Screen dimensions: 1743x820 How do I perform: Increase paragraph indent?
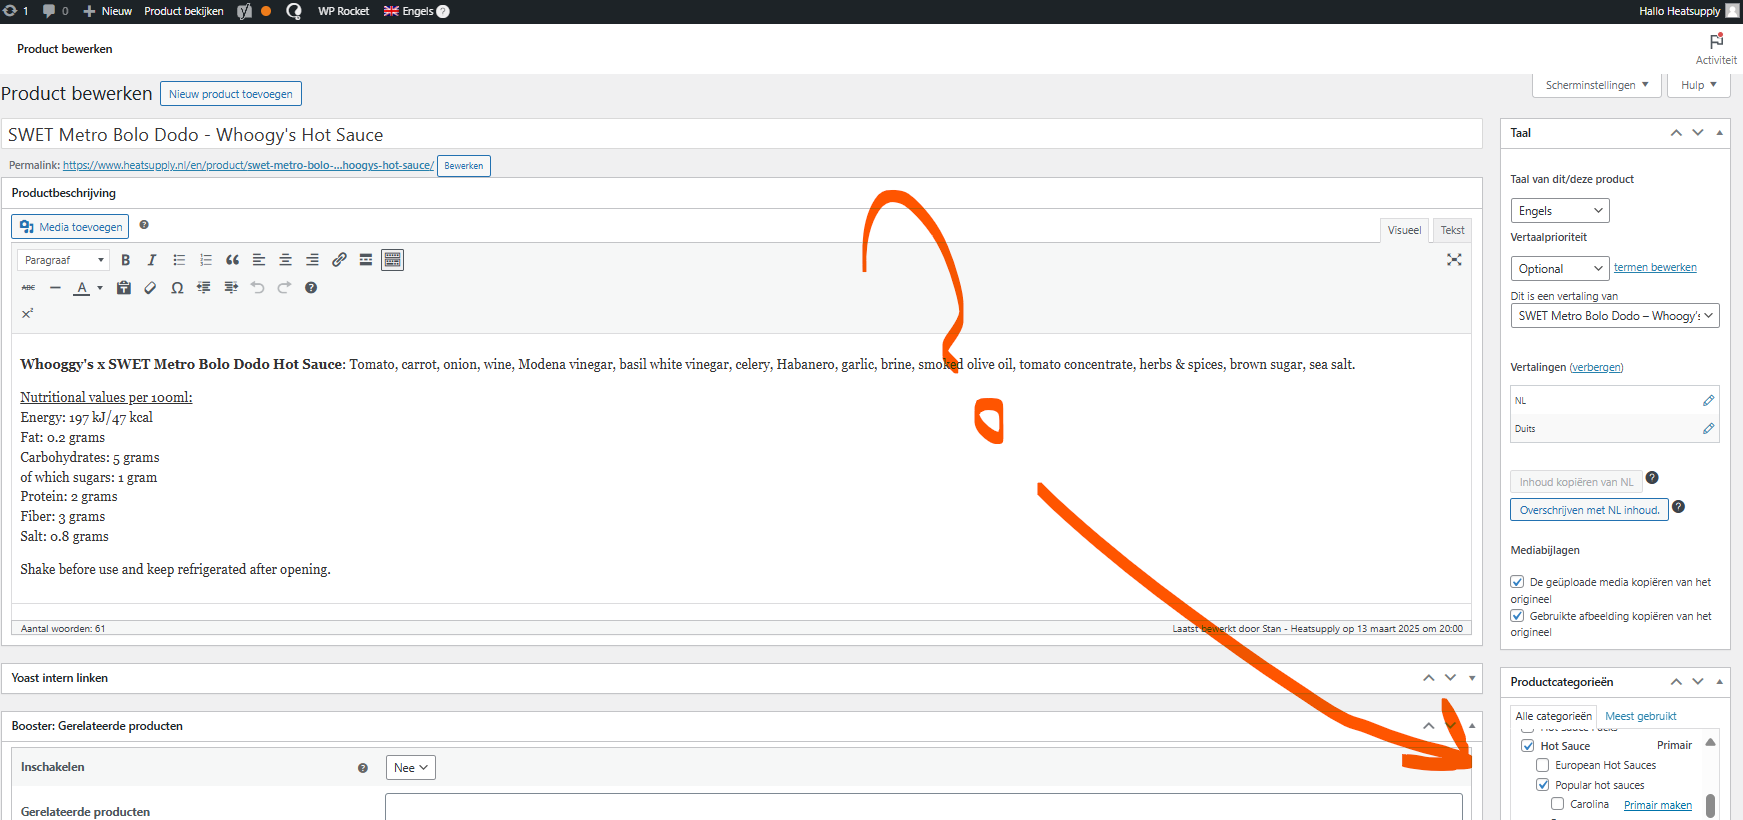(x=231, y=288)
